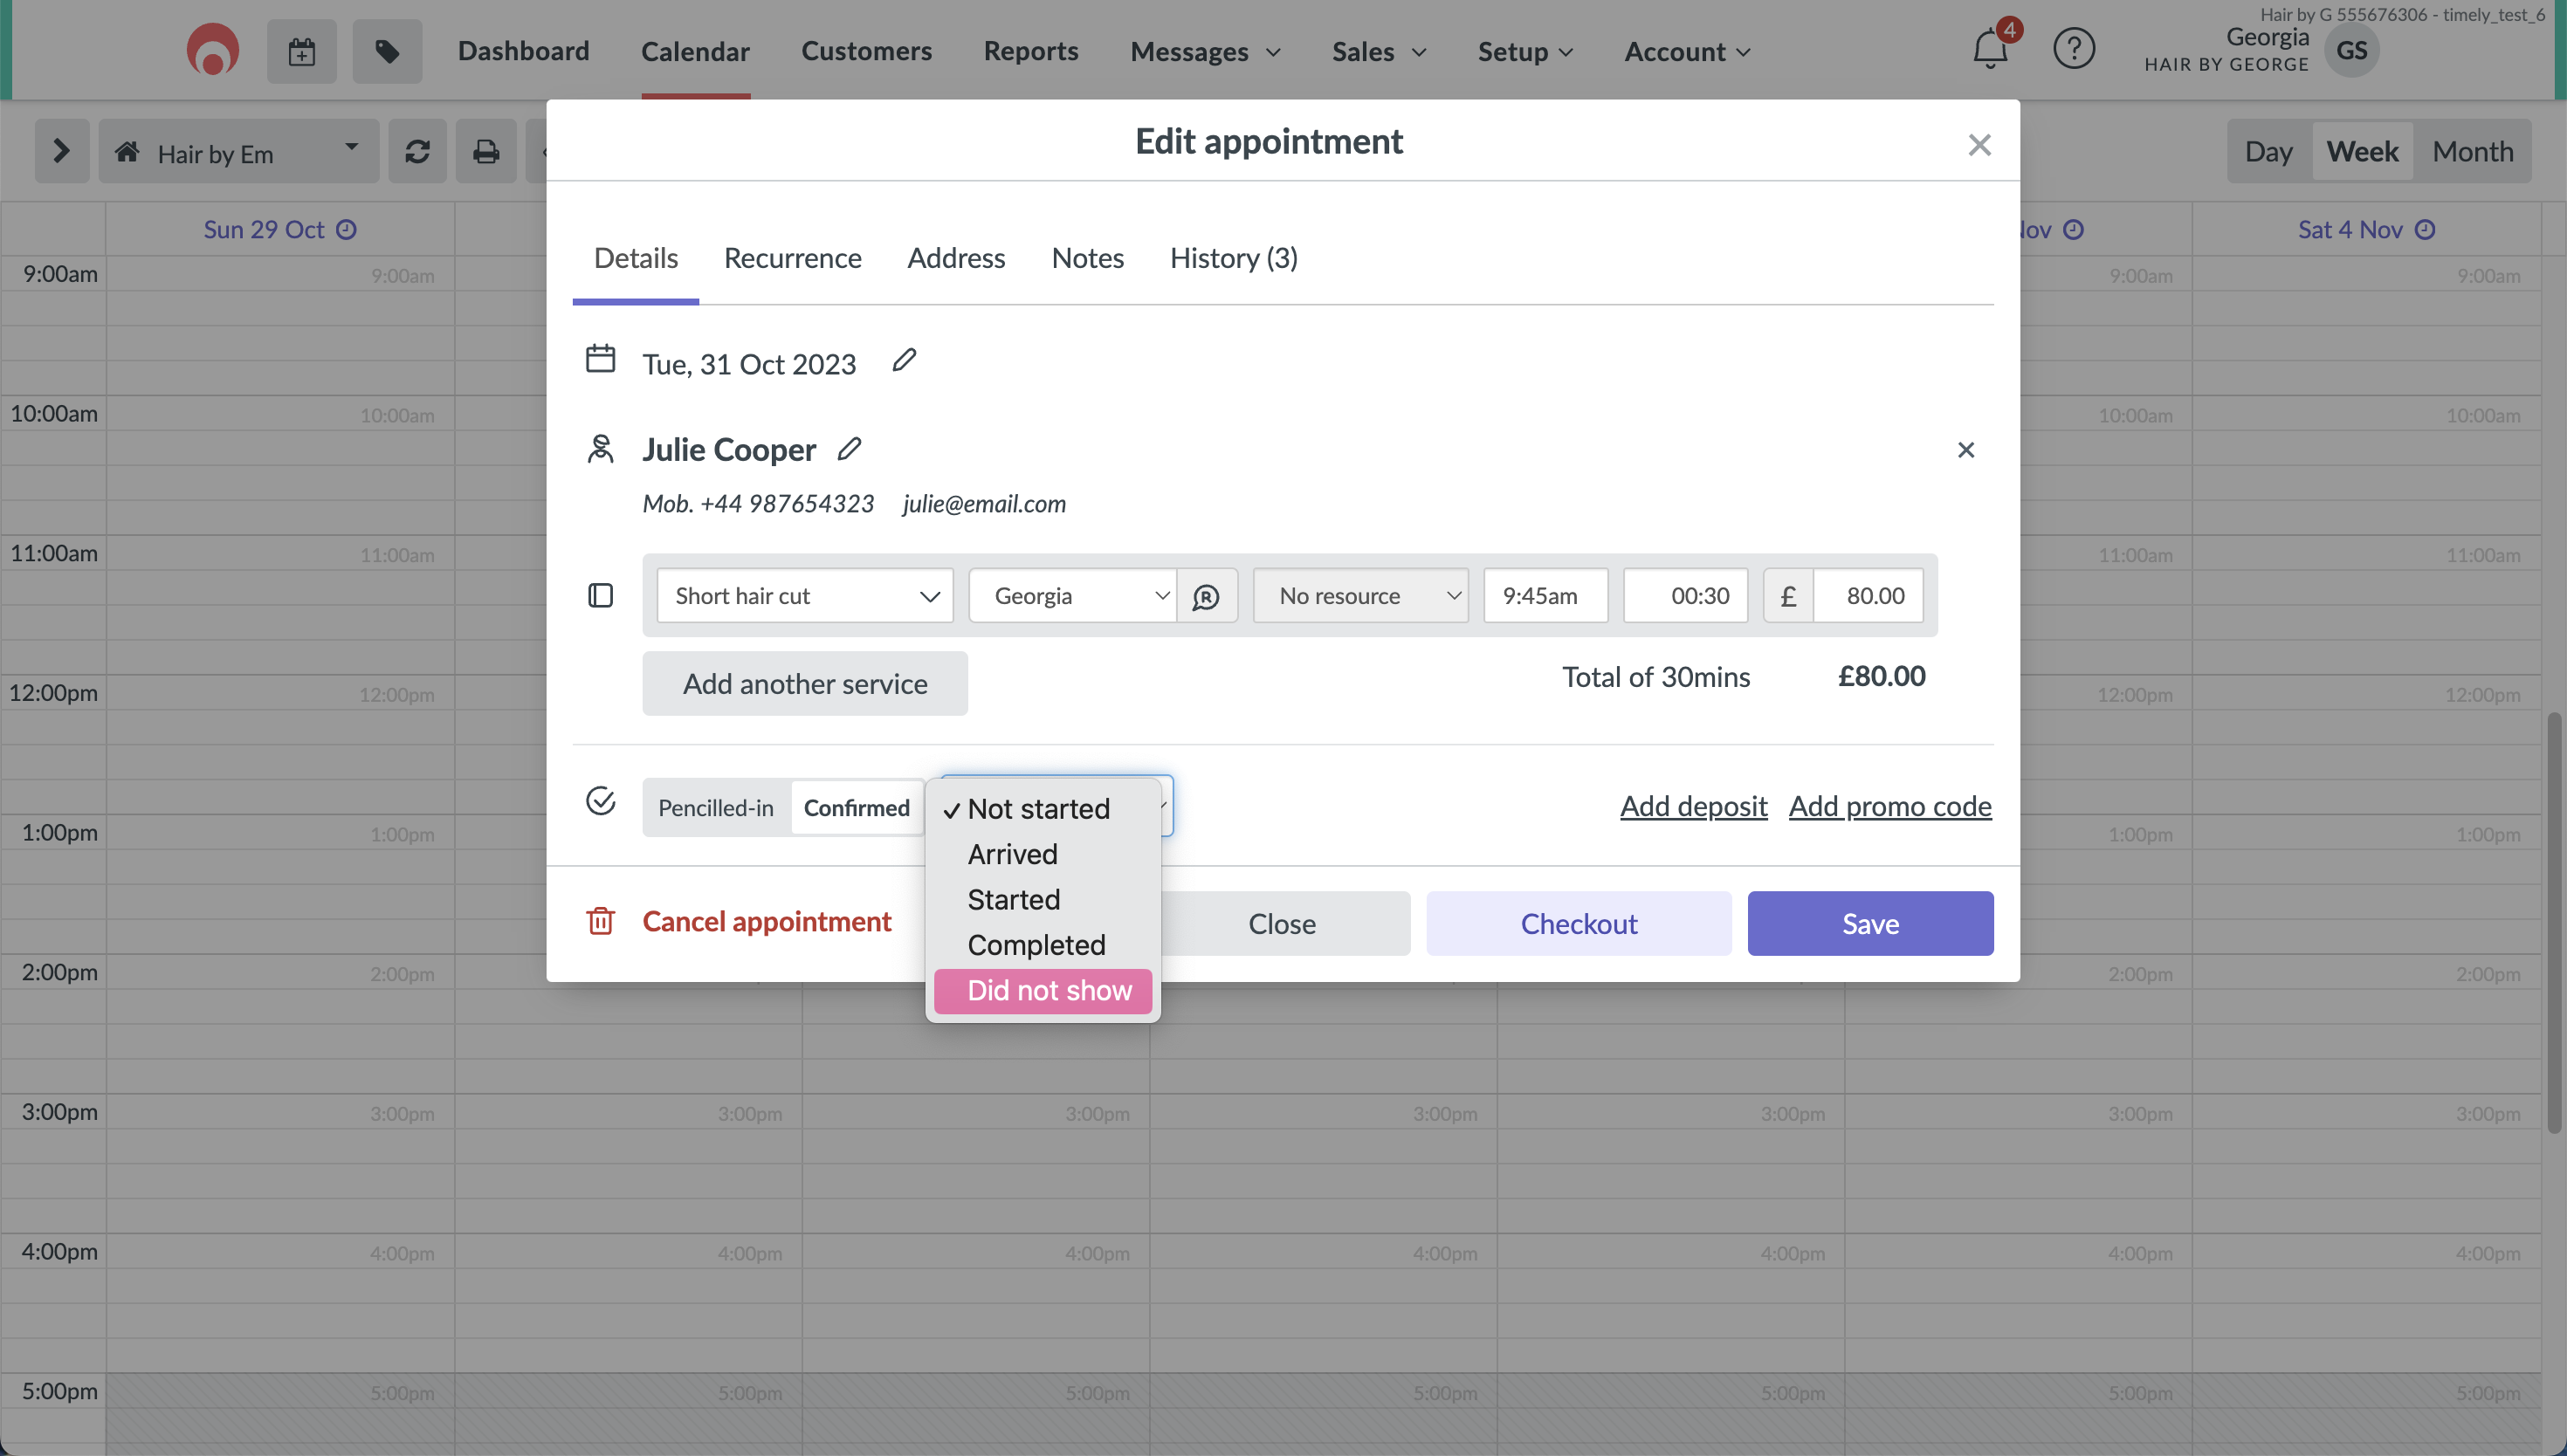The height and width of the screenshot is (1456, 2567).
Task: Click the Add deposit link
Action: [1693, 806]
